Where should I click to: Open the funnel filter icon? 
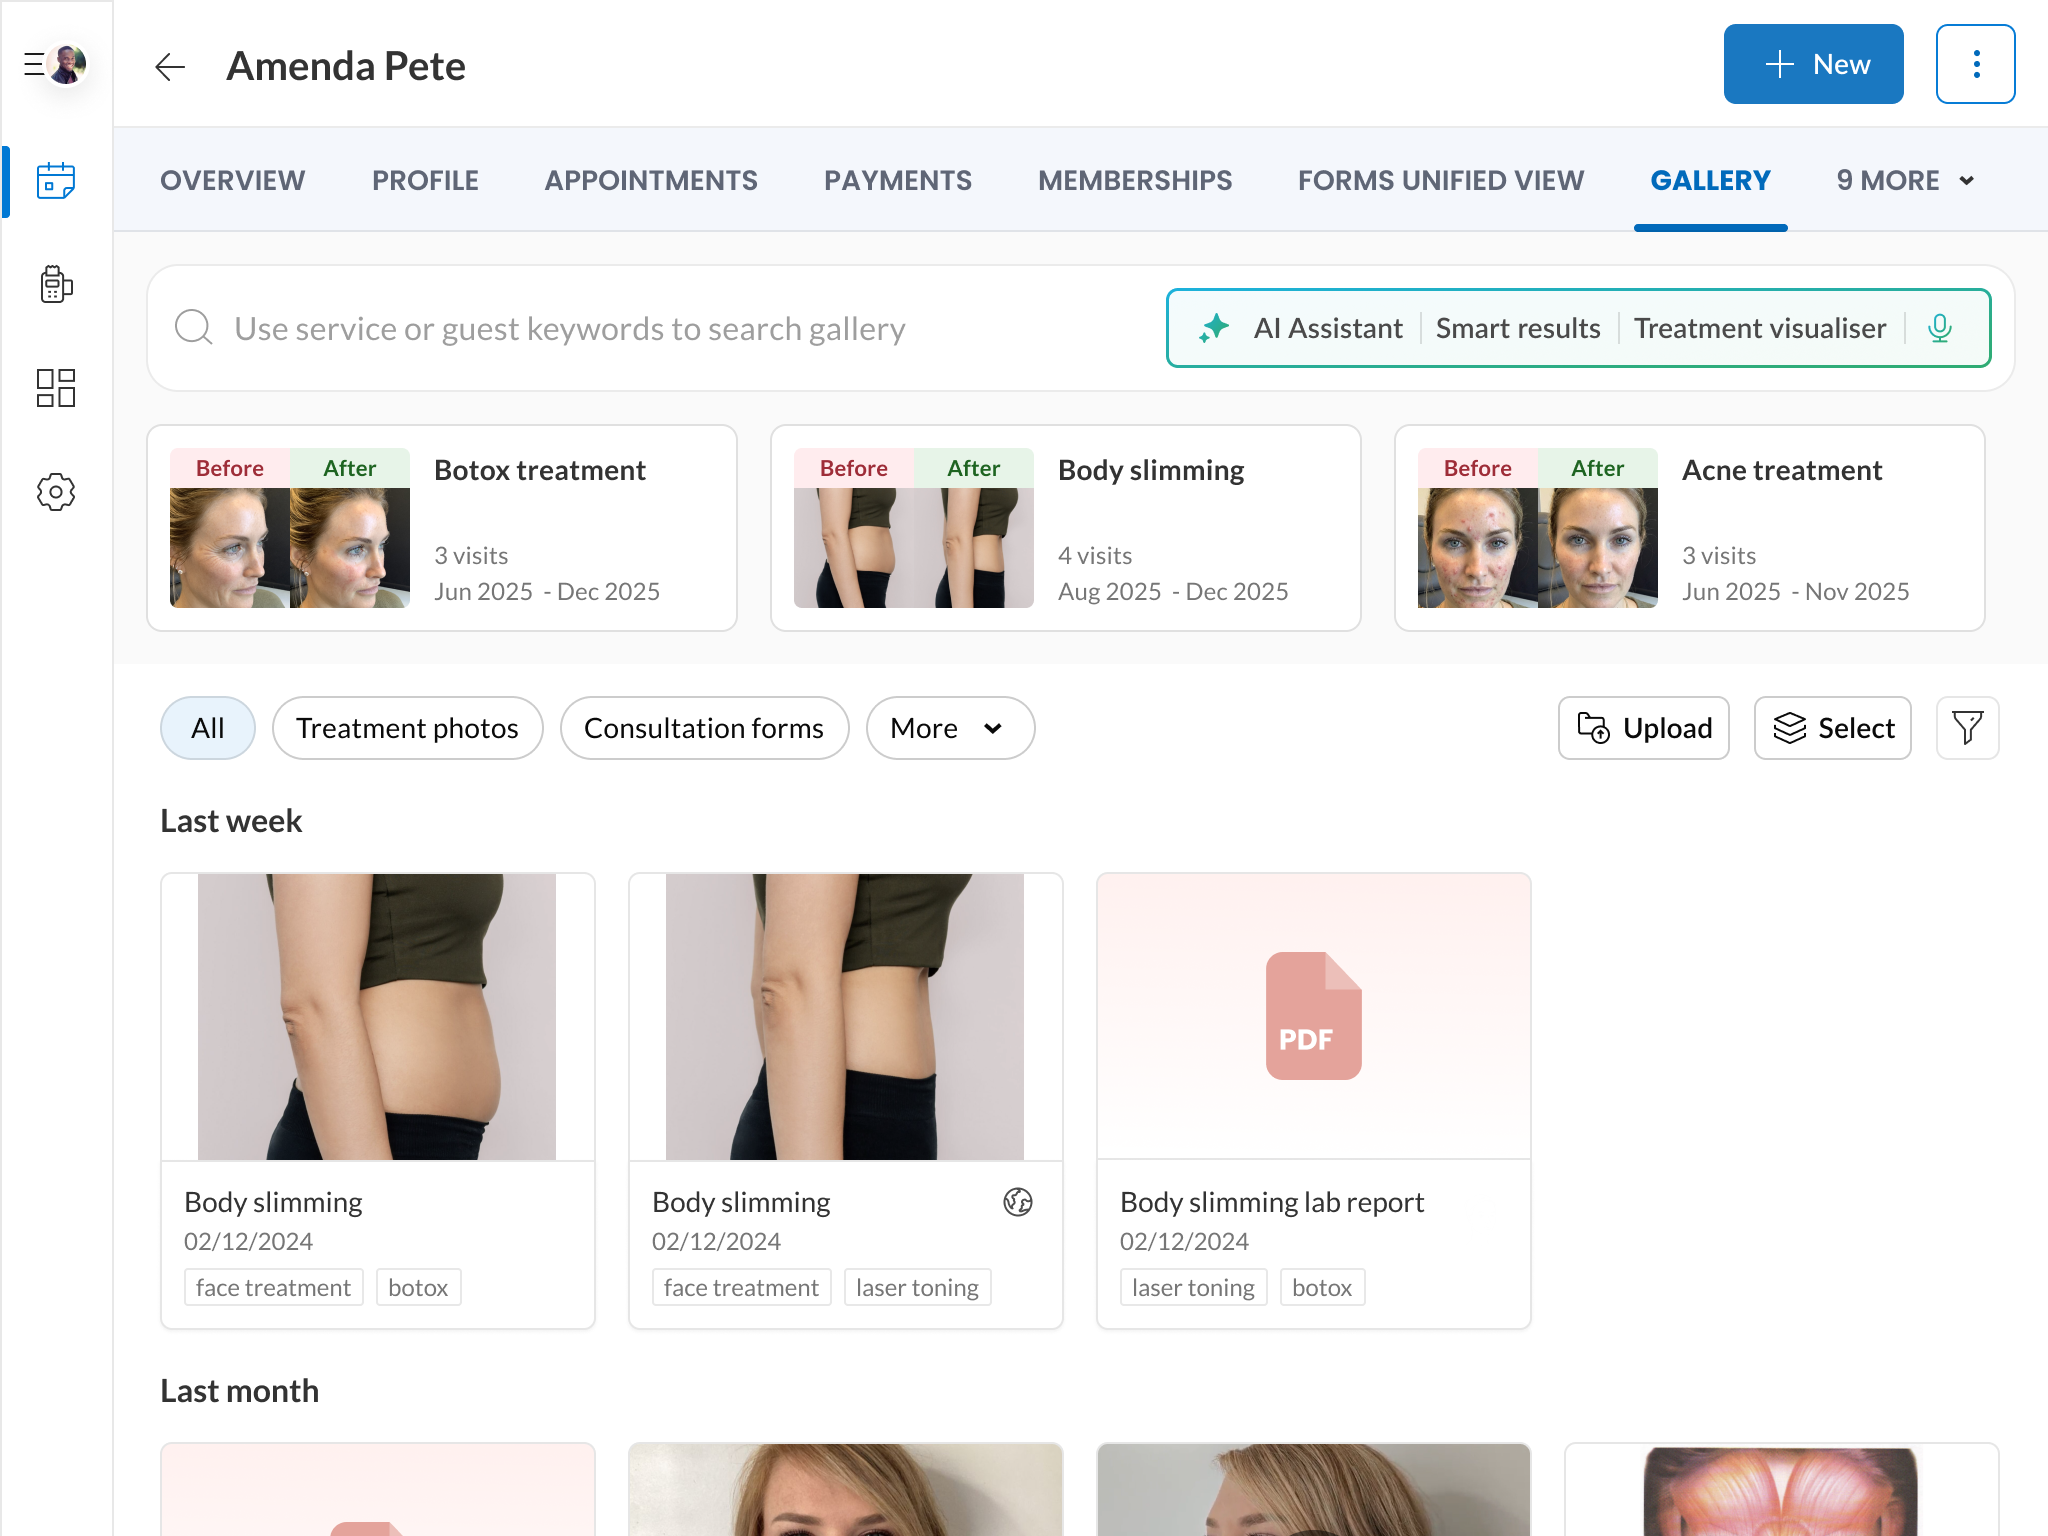click(x=1966, y=728)
